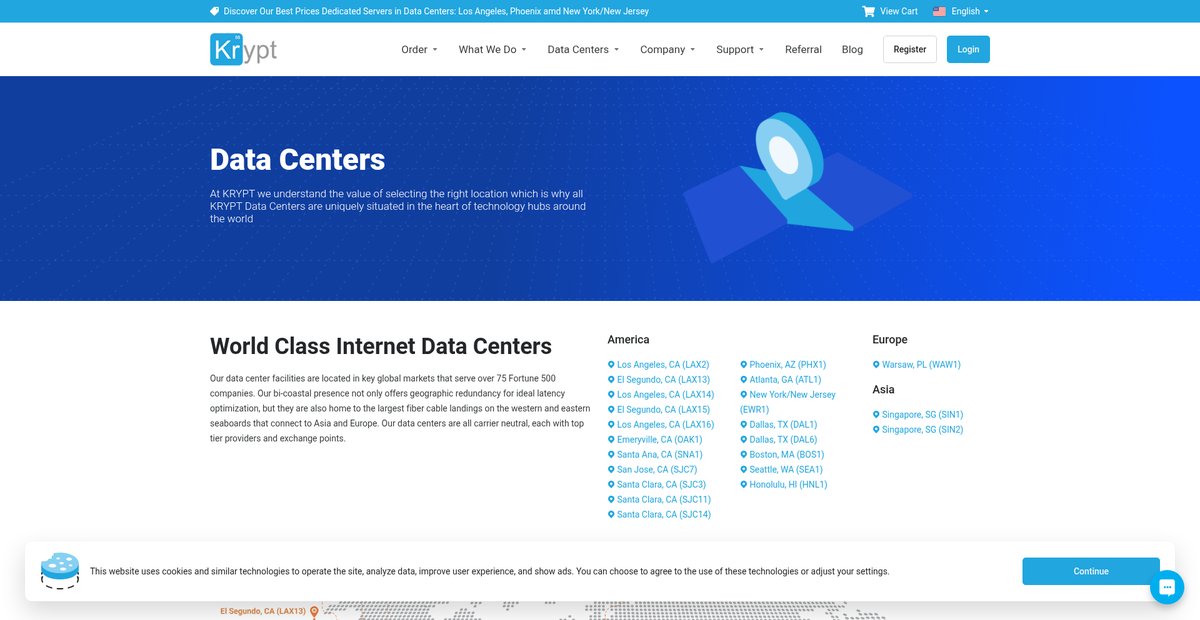The width and height of the screenshot is (1200, 620).
Task: Go to the Referral page
Action: (x=803, y=49)
